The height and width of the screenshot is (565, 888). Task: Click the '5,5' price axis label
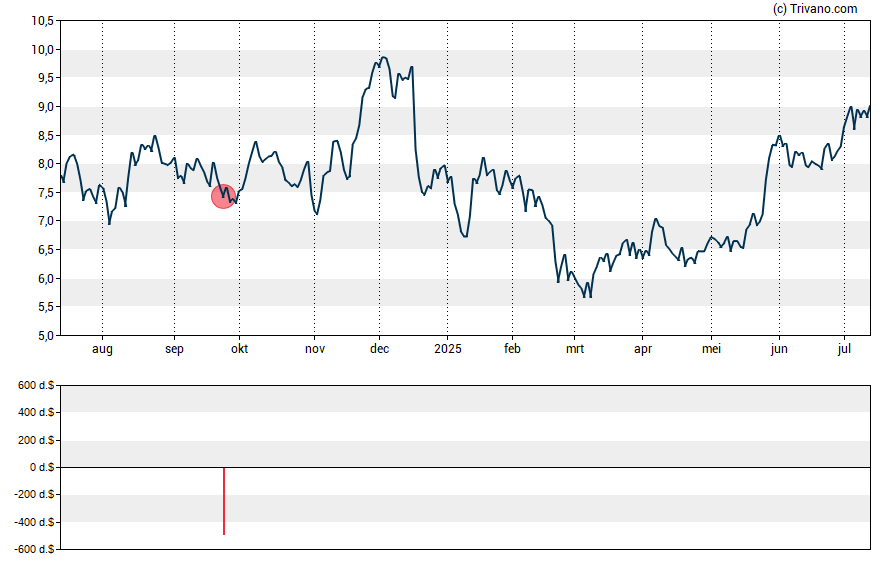pos(45,307)
